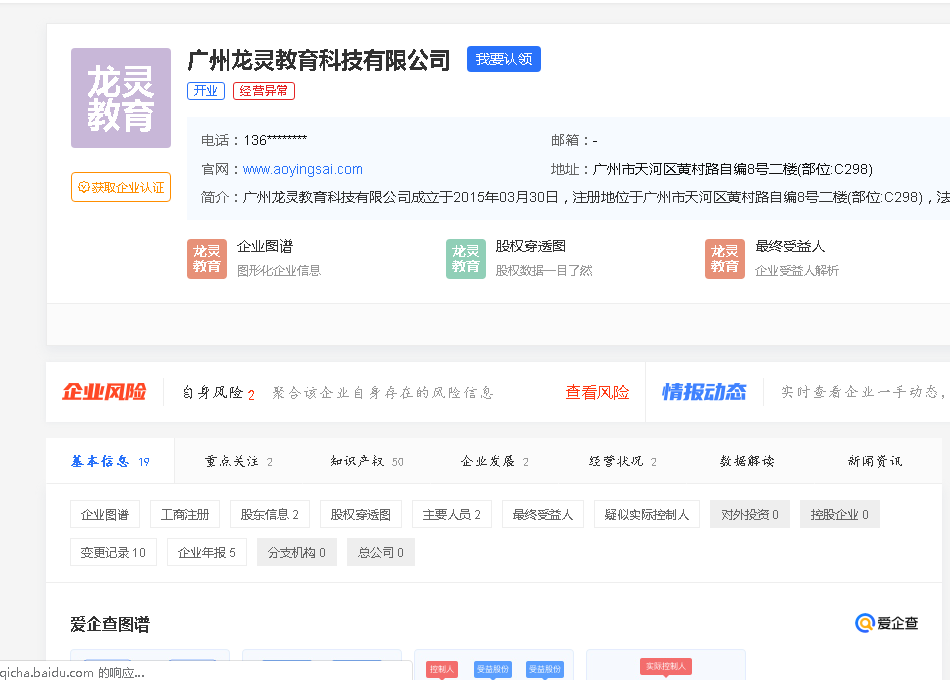
Task: Click 爱企查图谱 section heading
Action: coord(110,624)
